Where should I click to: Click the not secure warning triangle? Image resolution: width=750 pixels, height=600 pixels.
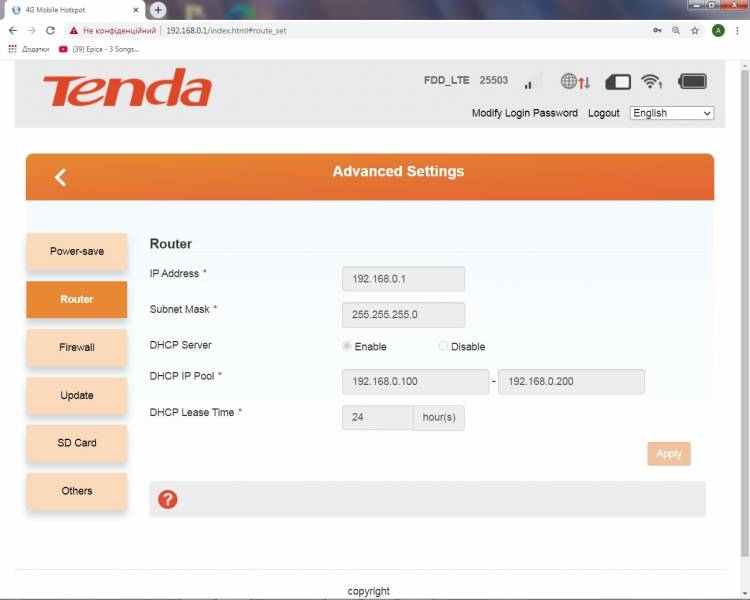click(x=73, y=31)
